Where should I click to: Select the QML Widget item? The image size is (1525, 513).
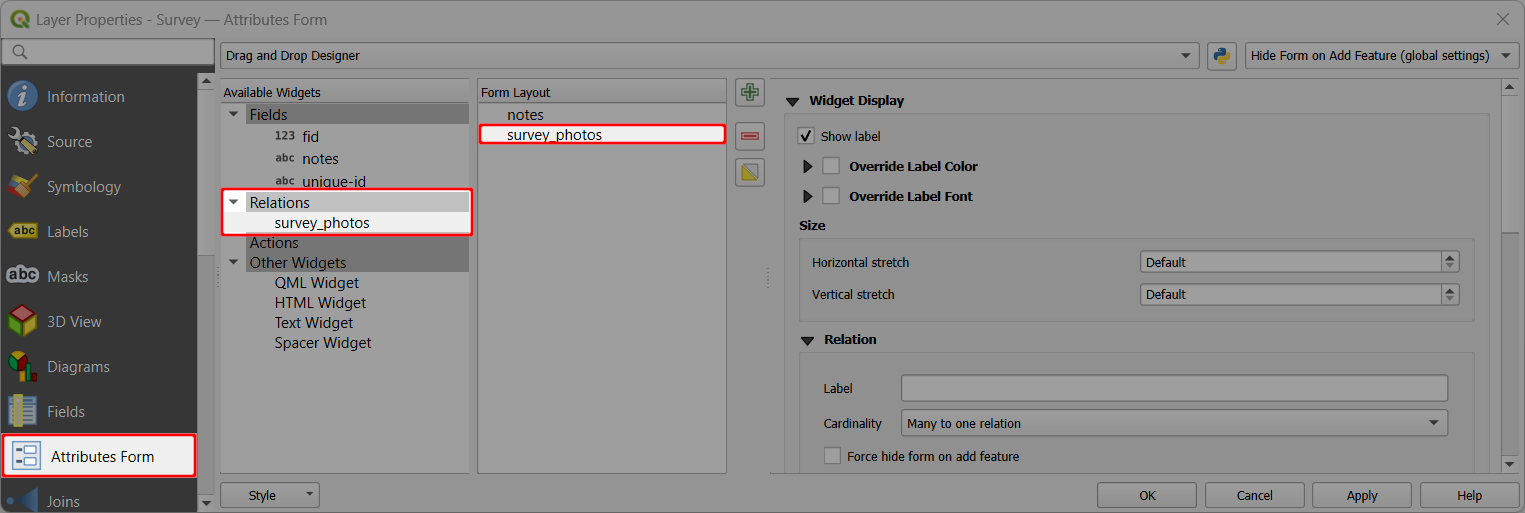click(x=317, y=283)
